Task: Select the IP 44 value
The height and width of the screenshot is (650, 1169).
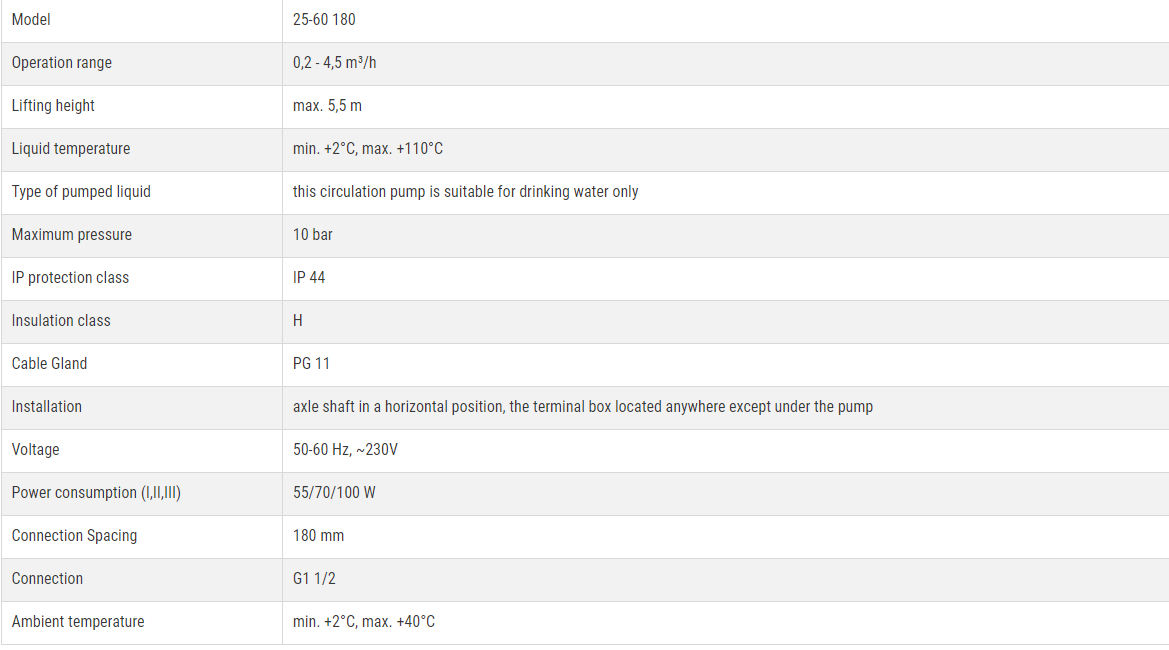Action: point(309,277)
